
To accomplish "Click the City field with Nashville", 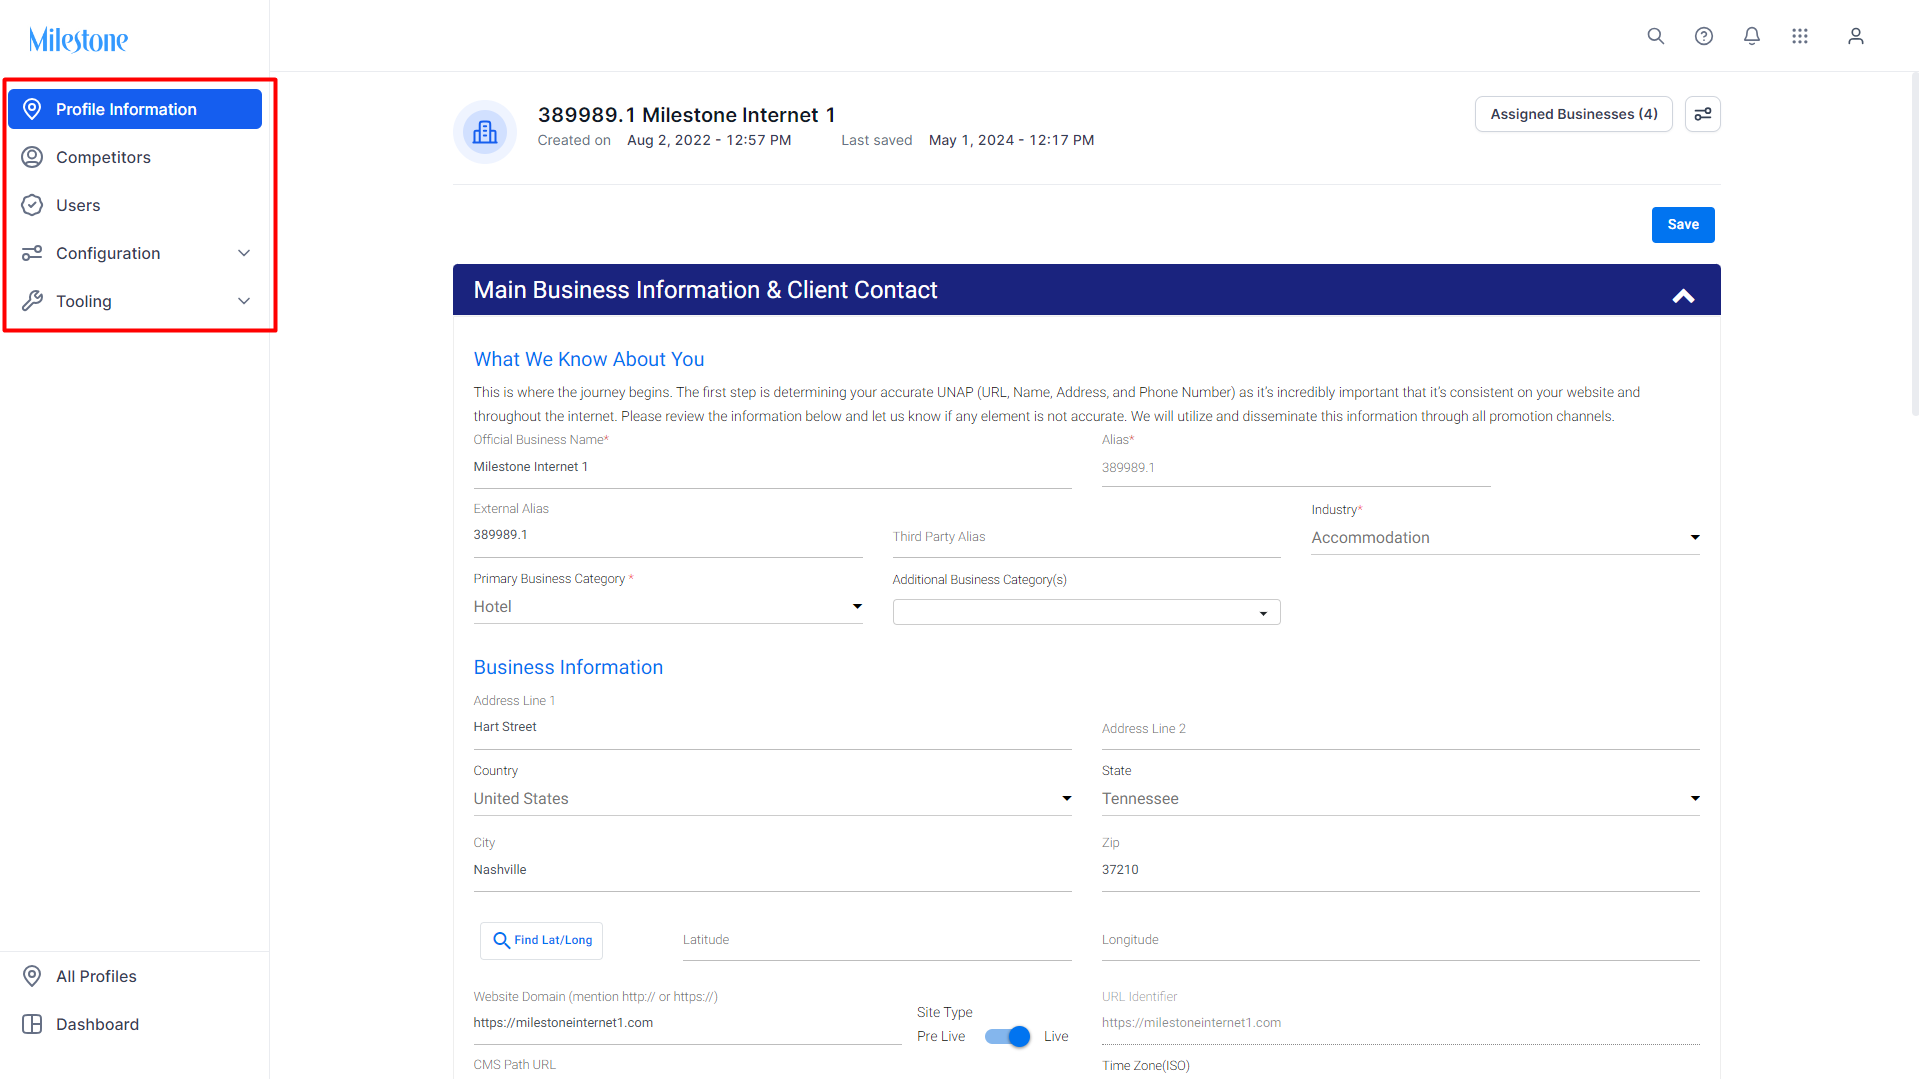I will point(772,871).
